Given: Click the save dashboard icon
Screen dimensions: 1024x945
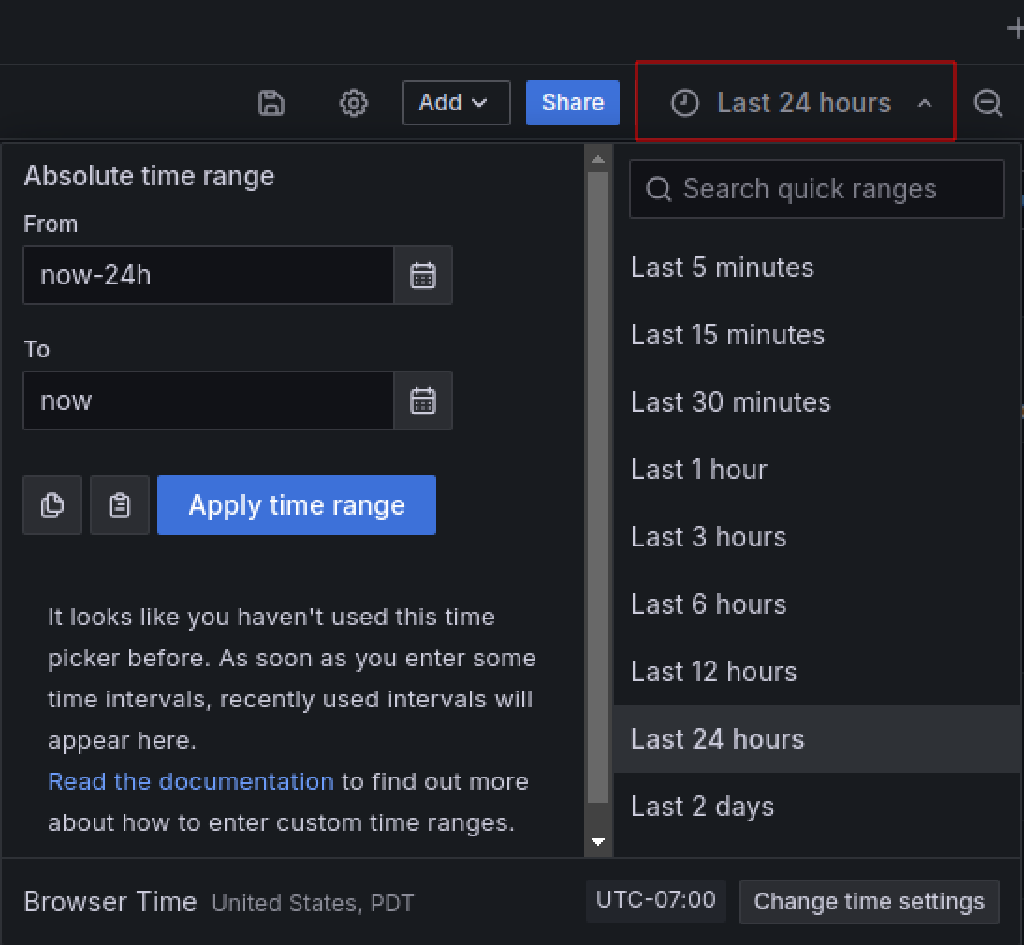Looking at the screenshot, I should pos(270,103).
